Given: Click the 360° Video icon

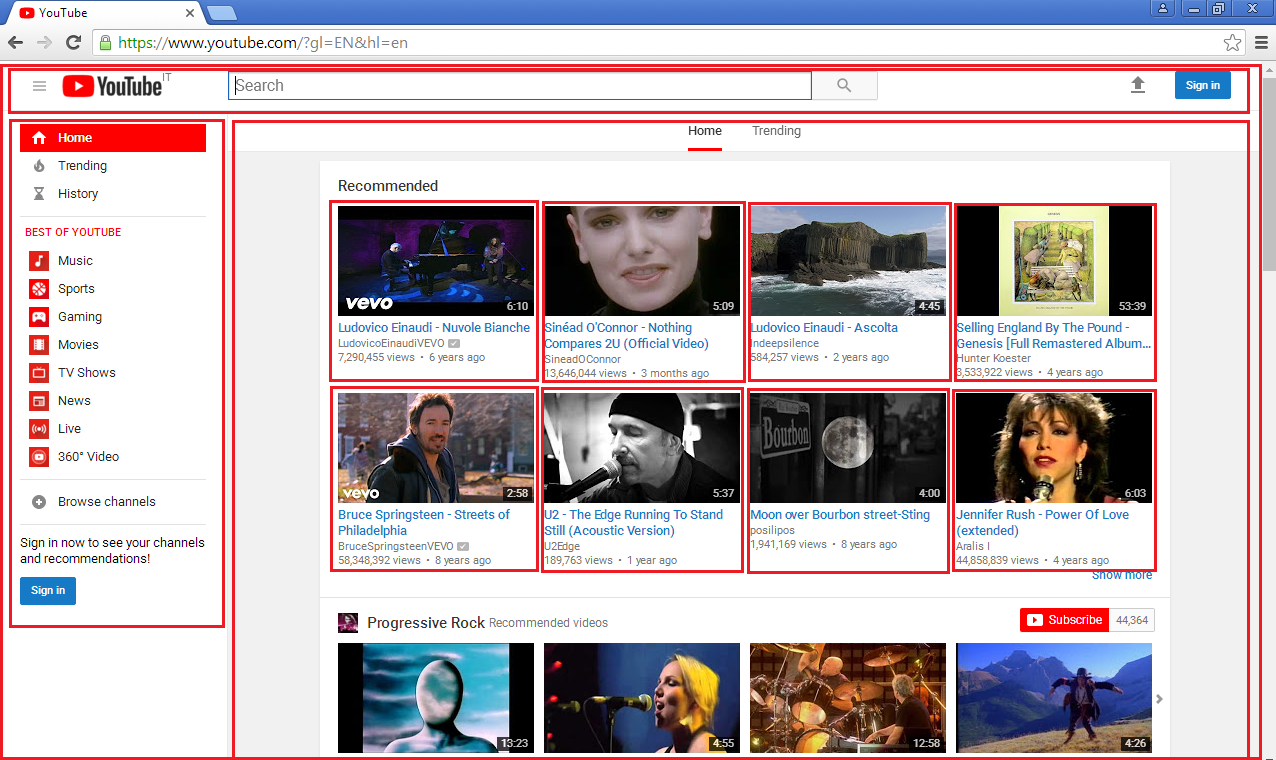Looking at the screenshot, I should (39, 457).
